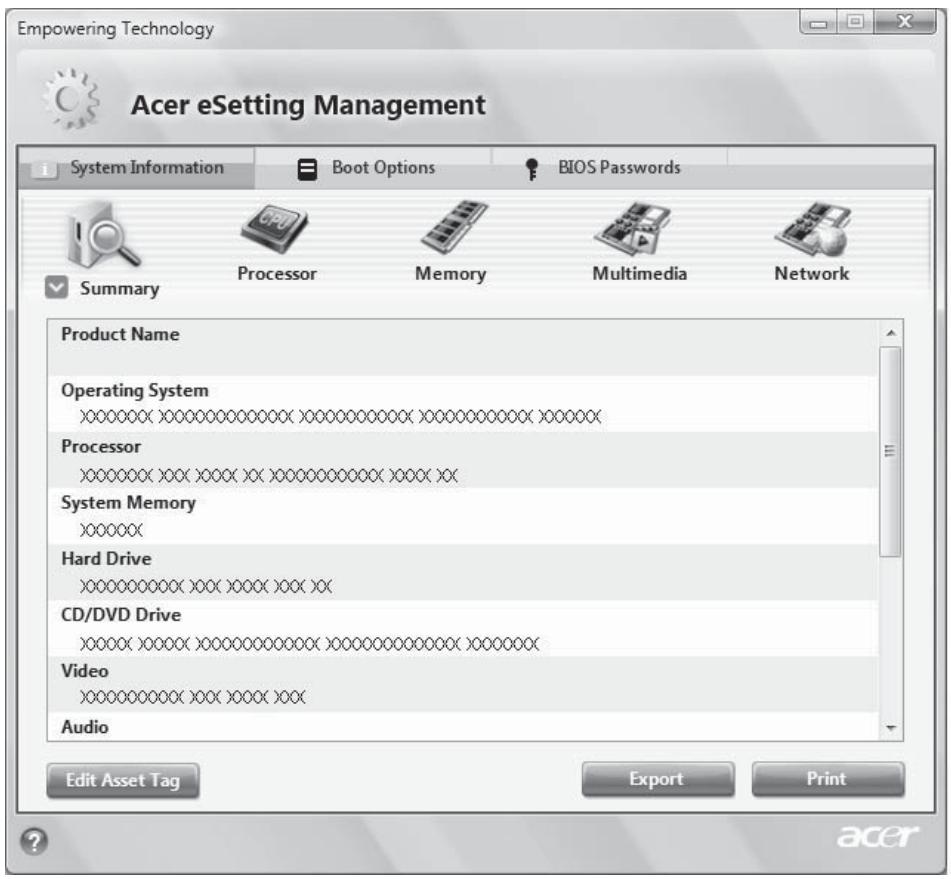Click the Print button
This screenshot has width=951, height=879.
tap(828, 779)
